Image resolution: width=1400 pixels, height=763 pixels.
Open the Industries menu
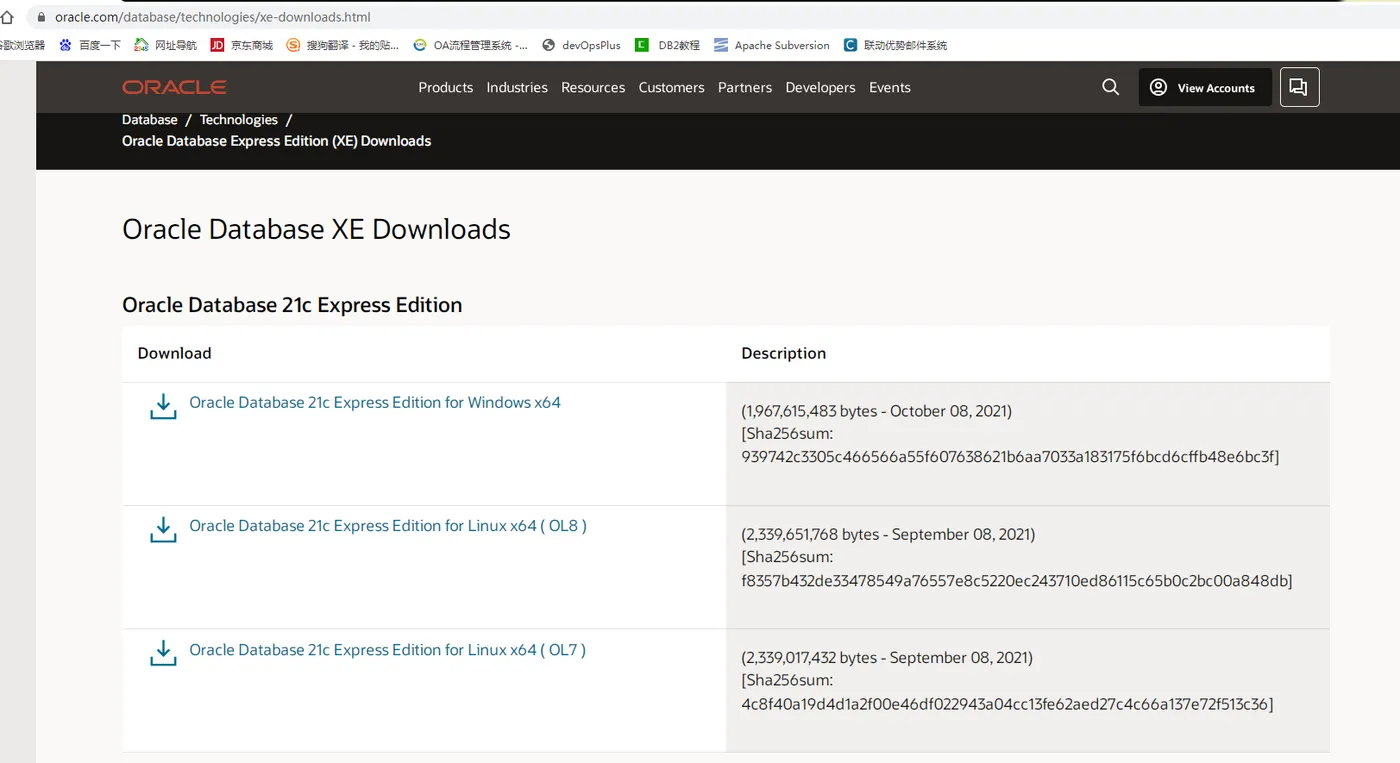[517, 87]
